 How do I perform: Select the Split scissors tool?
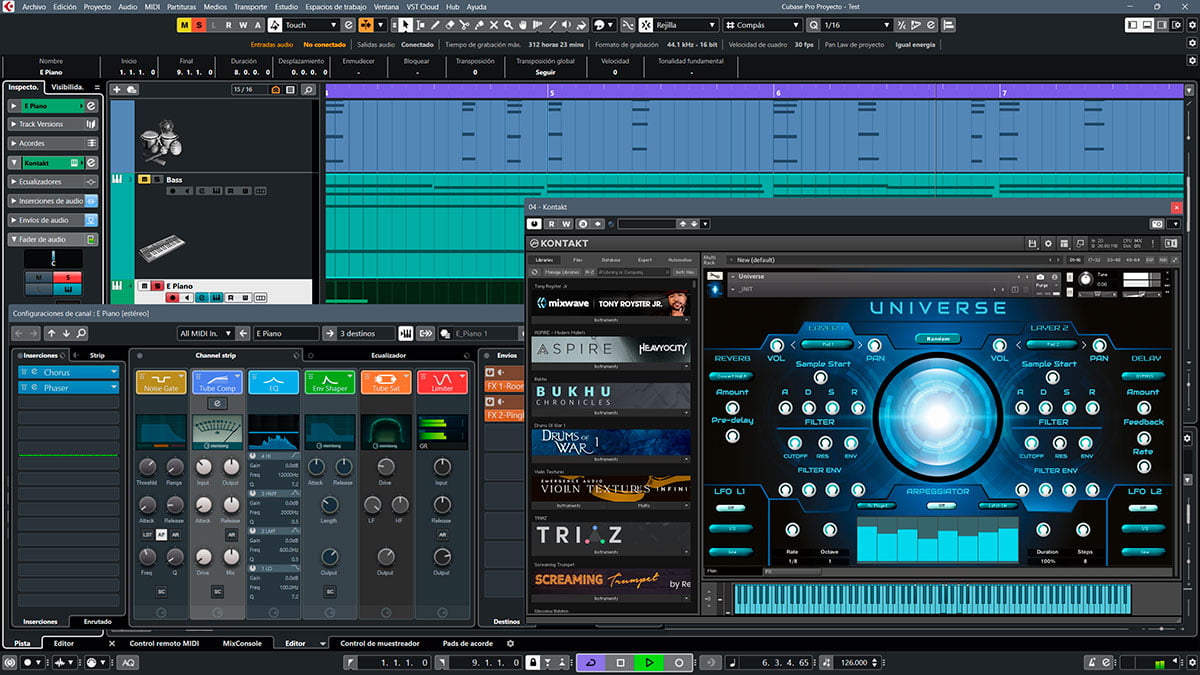(x=465, y=25)
